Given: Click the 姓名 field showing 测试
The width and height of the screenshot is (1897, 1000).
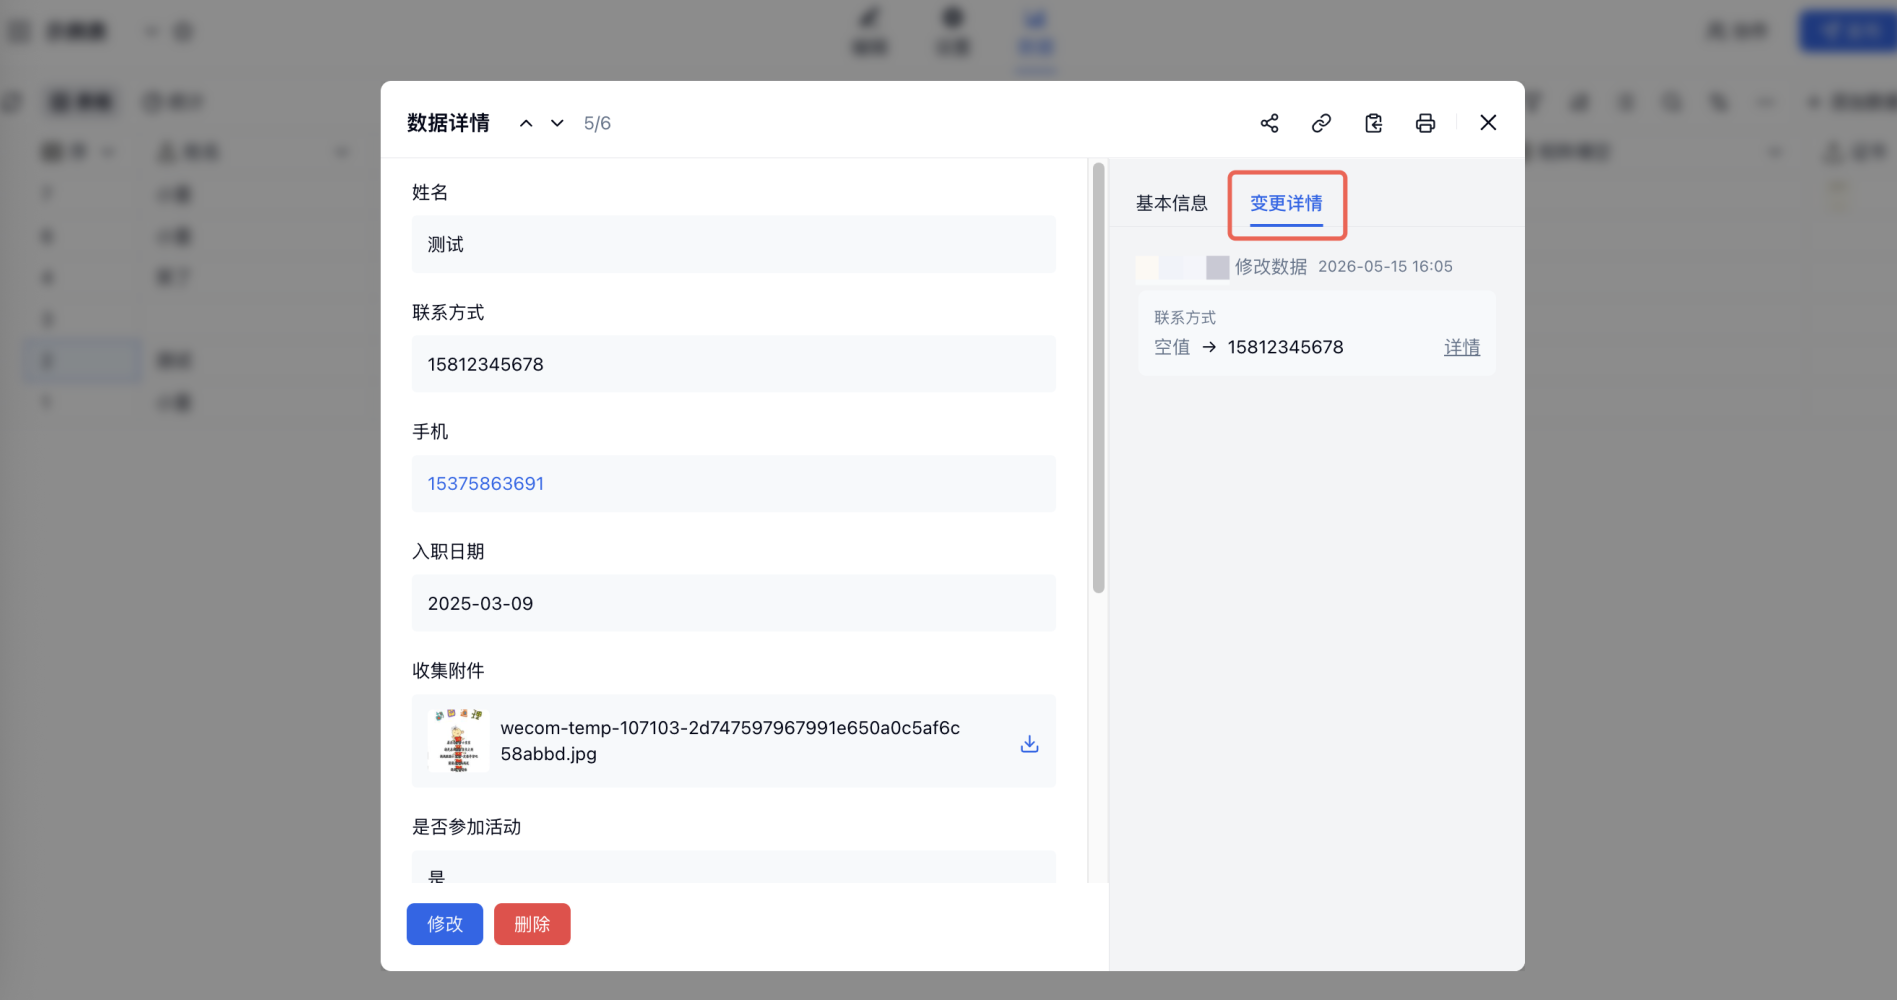Looking at the screenshot, I should (x=734, y=244).
